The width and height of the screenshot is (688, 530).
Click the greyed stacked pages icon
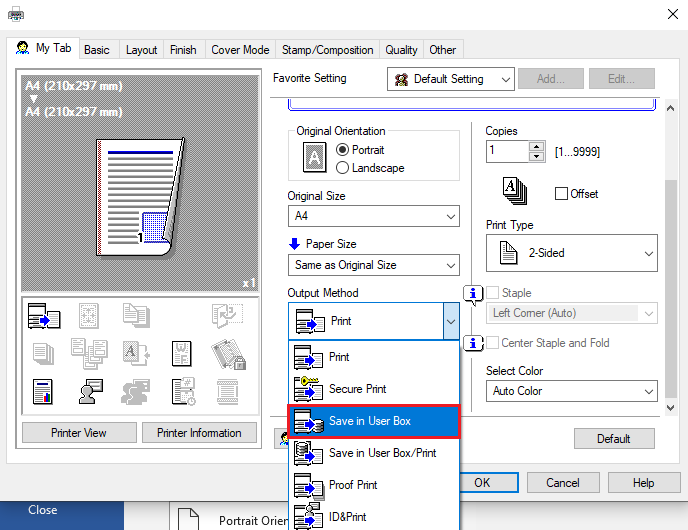tap(43, 354)
